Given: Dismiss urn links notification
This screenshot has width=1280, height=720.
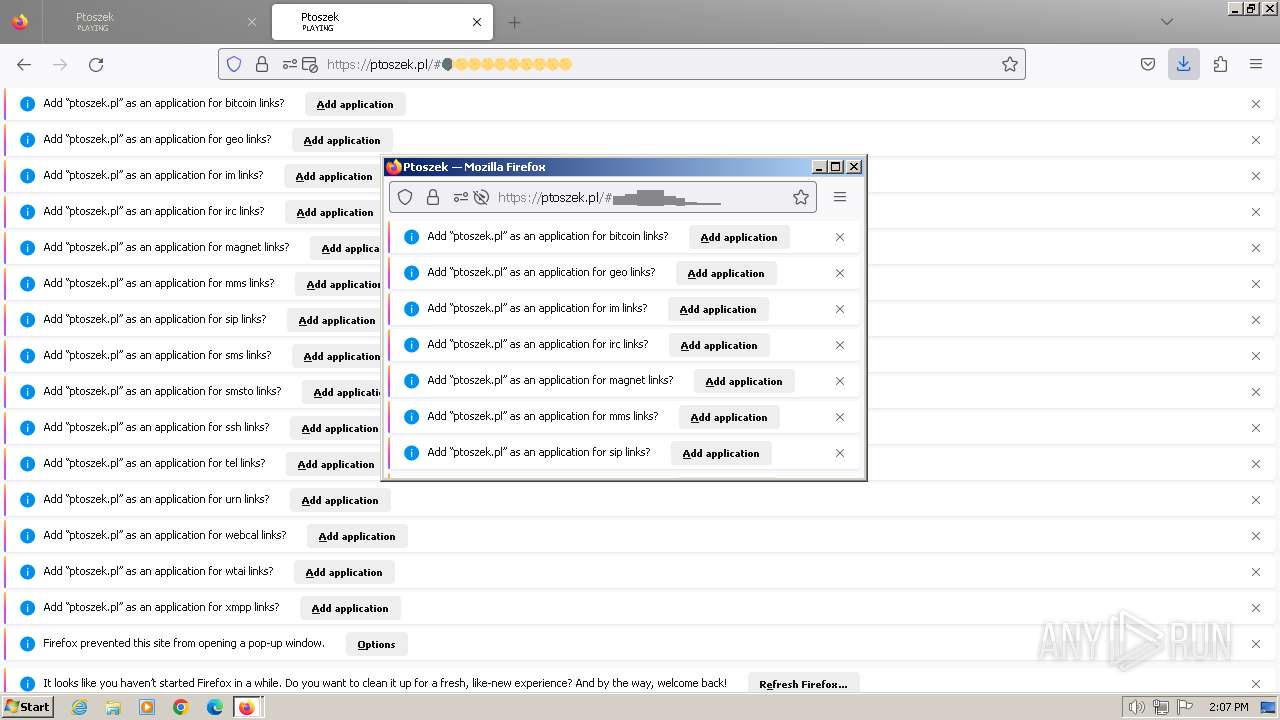Looking at the screenshot, I should pyautogui.click(x=1256, y=500).
